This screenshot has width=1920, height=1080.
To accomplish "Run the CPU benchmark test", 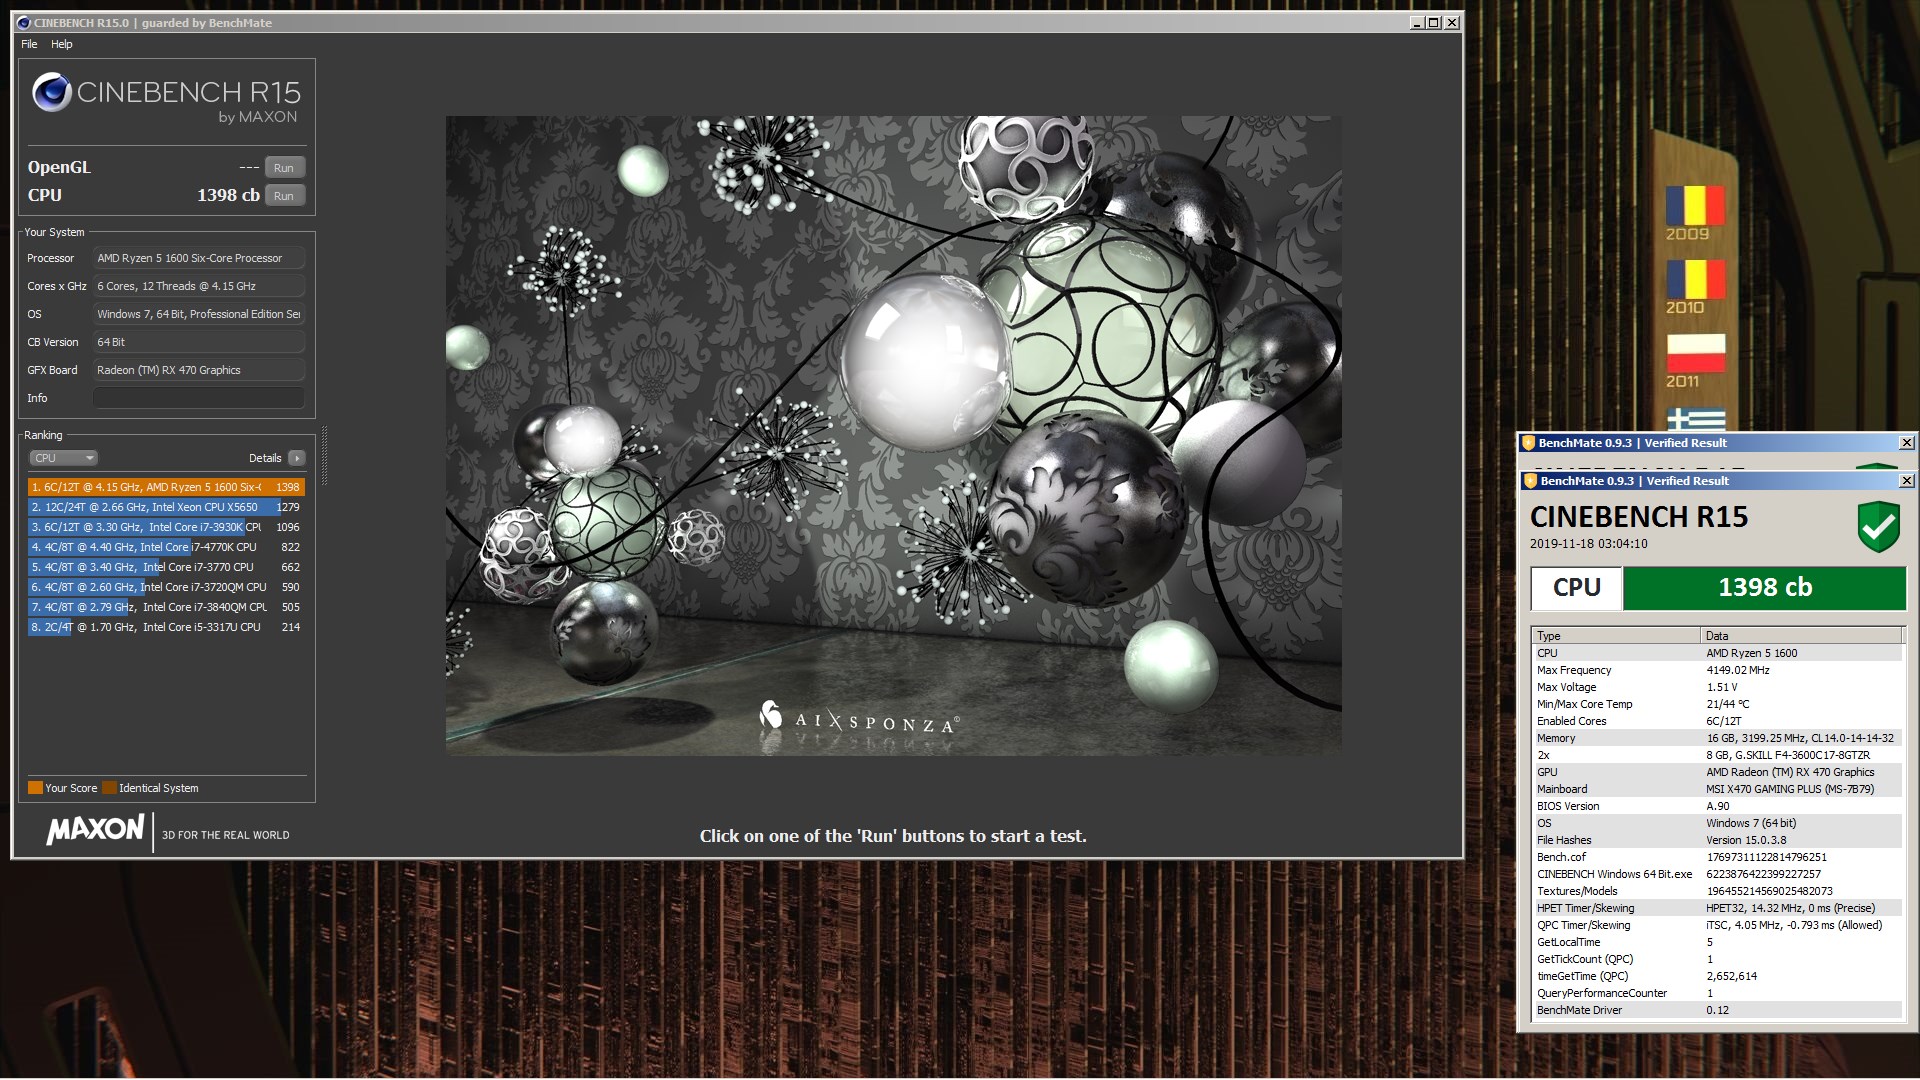I will point(284,196).
